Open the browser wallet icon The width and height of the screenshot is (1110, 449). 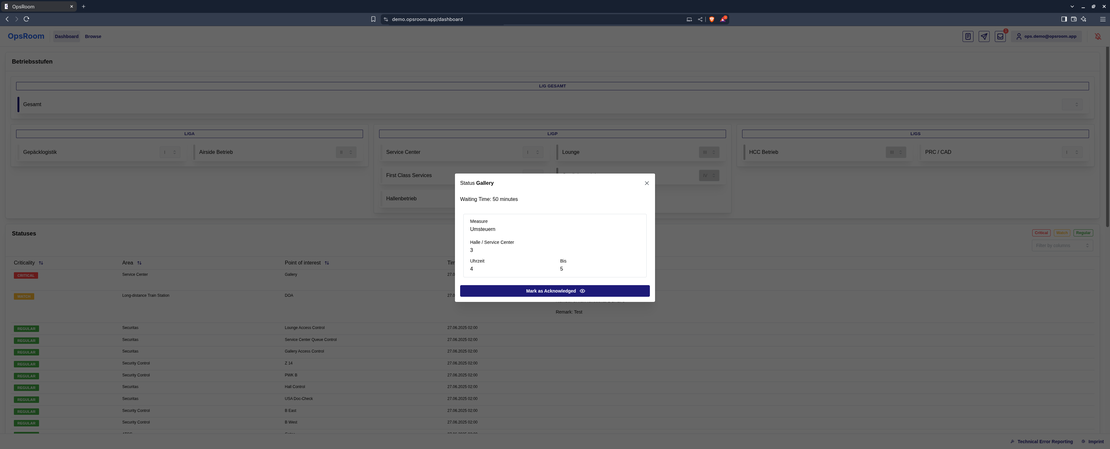coord(1074,19)
